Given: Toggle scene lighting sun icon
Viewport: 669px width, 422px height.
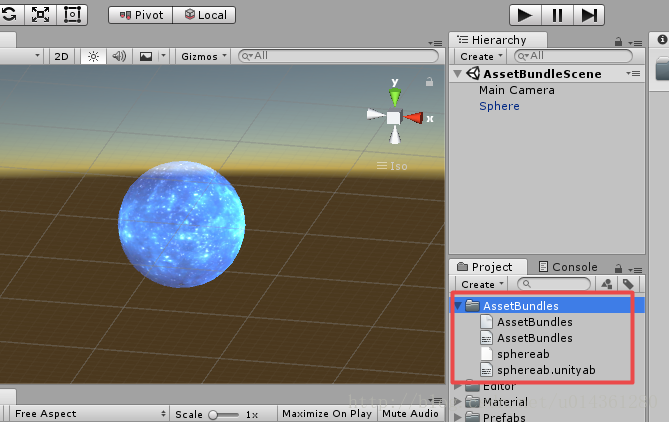Looking at the screenshot, I should [x=93, y=56].
